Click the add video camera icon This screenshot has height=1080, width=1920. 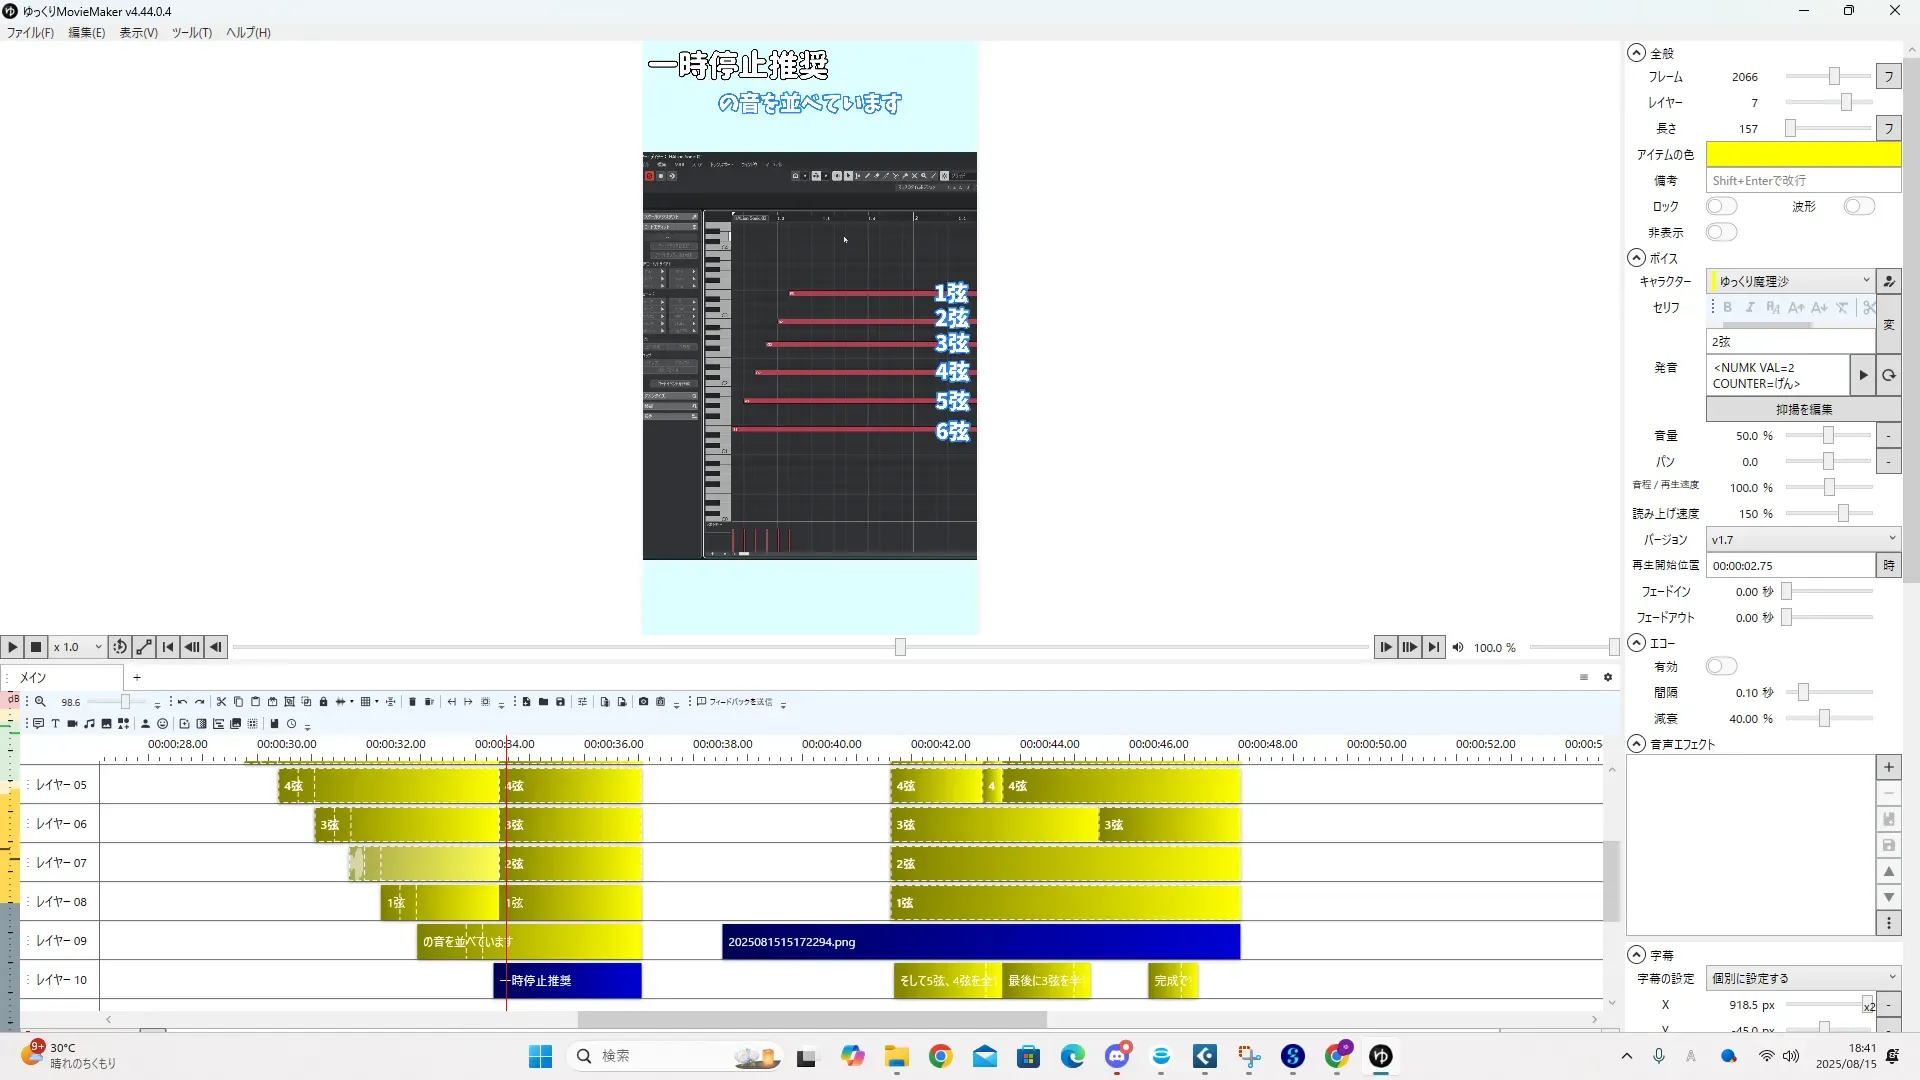(x=72, y=724)
